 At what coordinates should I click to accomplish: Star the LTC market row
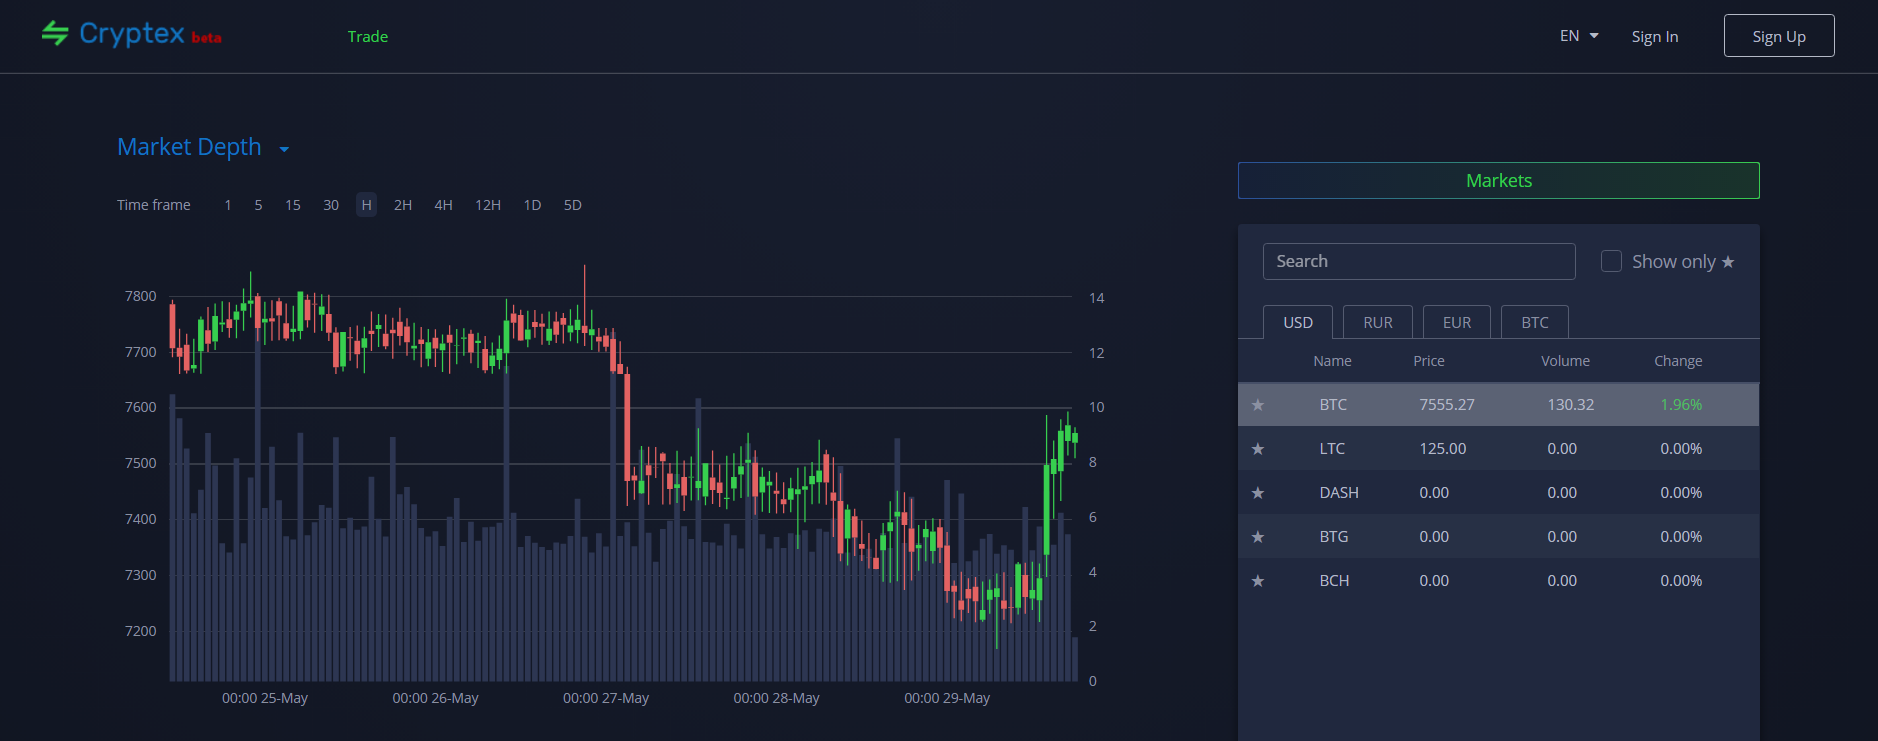click(x=1258, y=449)
